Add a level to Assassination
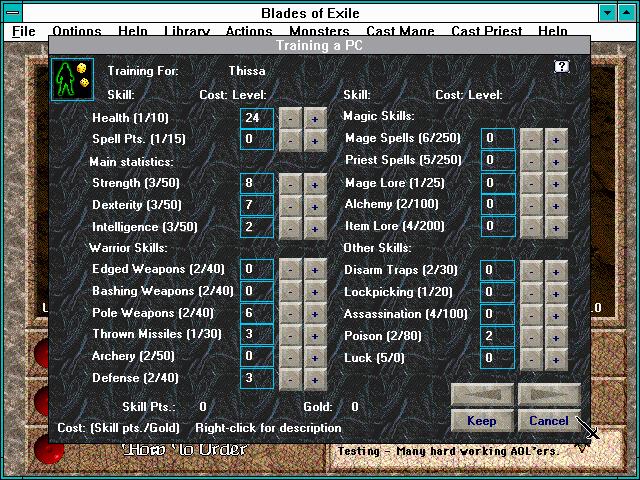Screen dimensions: 640x480 (x=556, y=316)
